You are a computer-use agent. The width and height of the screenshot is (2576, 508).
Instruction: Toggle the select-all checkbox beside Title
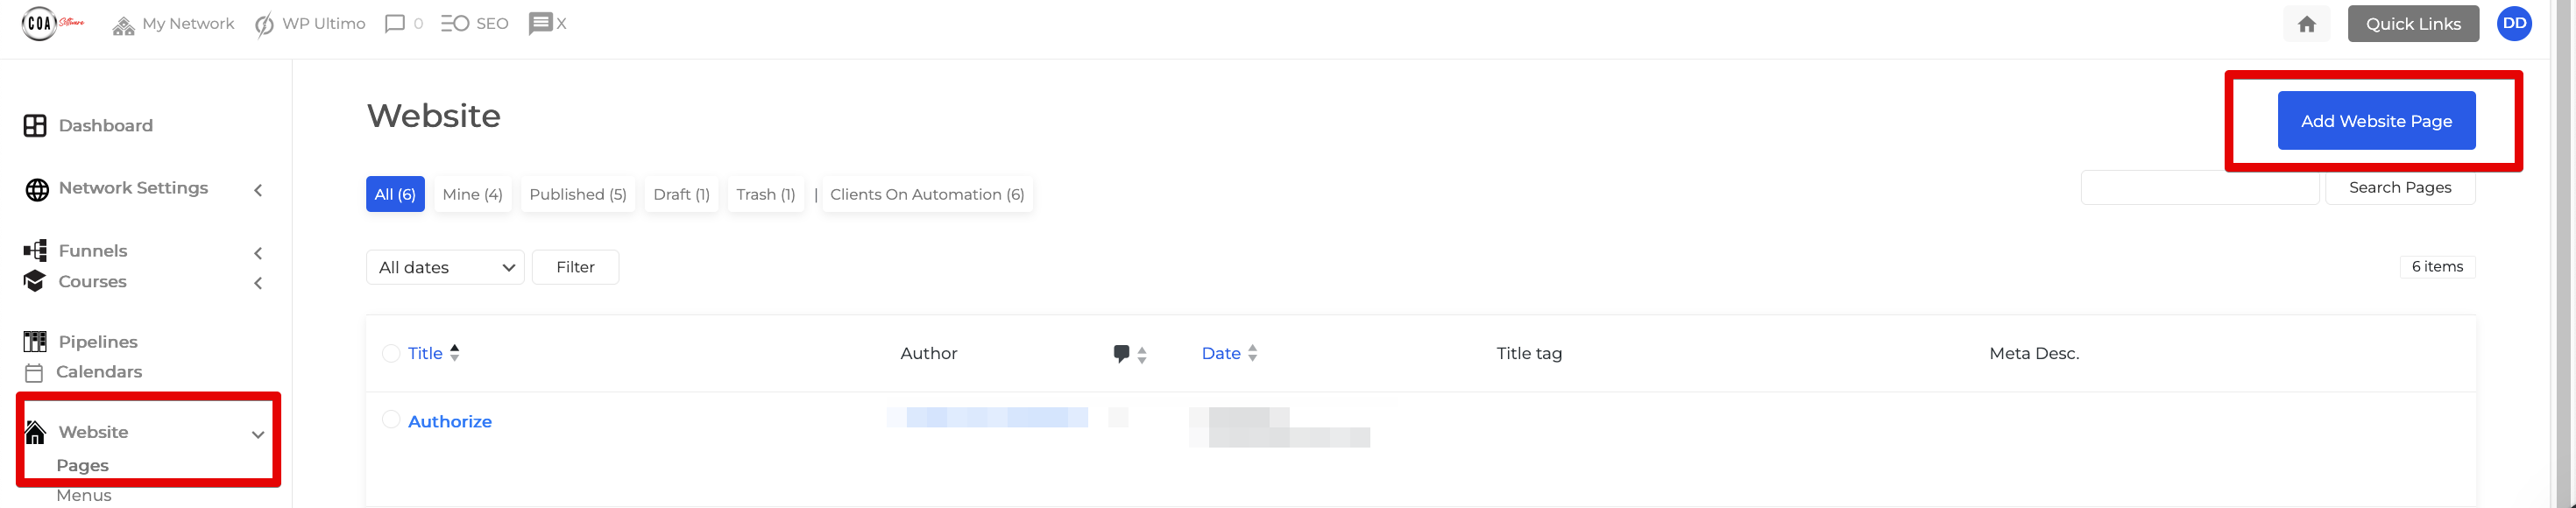[391, 353]
